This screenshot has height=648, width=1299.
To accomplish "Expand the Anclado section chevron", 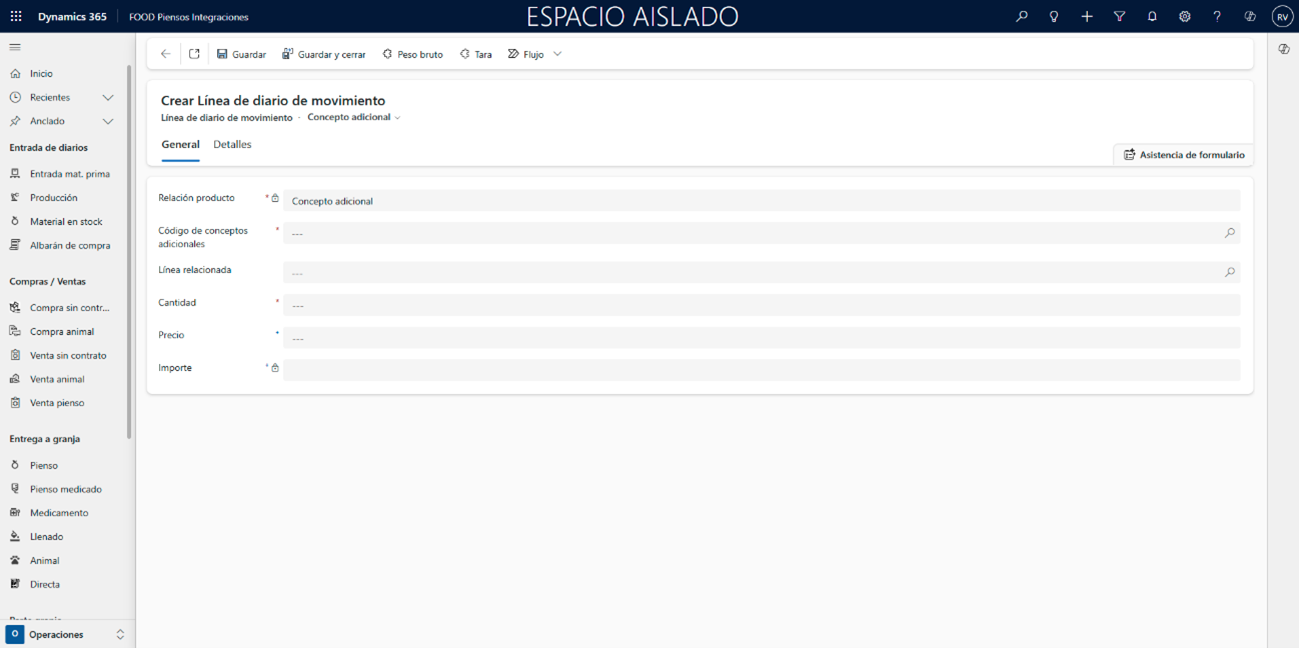I will pyautogui.click(x=108, y=121).
